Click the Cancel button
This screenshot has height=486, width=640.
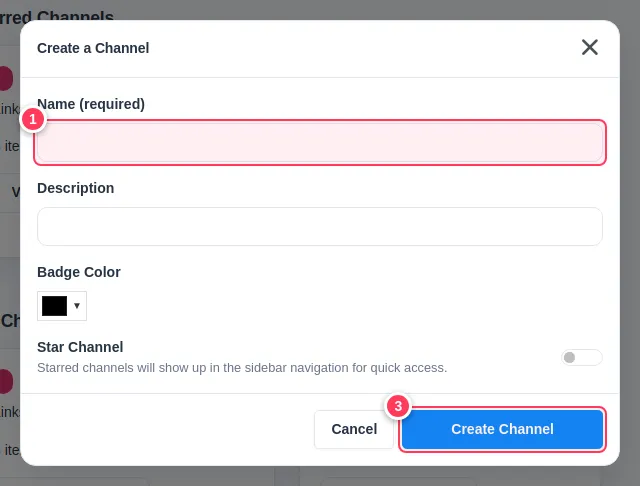pyautogui.click(x=354, y=429)
